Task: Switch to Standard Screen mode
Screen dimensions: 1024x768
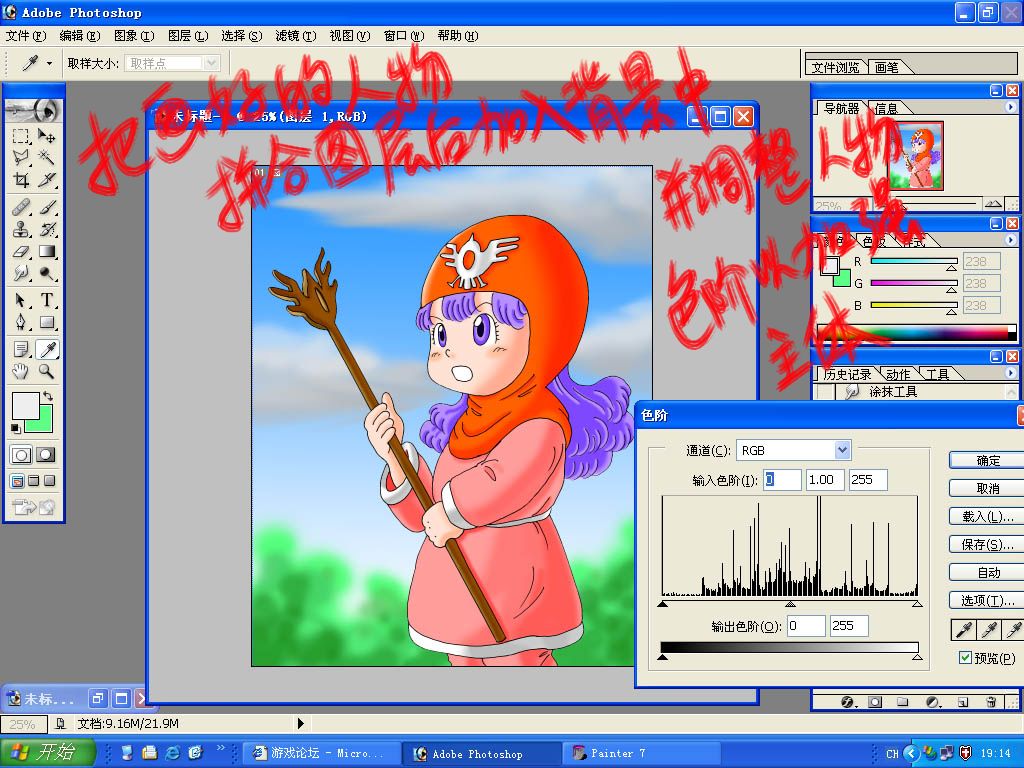Action: tap(18, 481)
